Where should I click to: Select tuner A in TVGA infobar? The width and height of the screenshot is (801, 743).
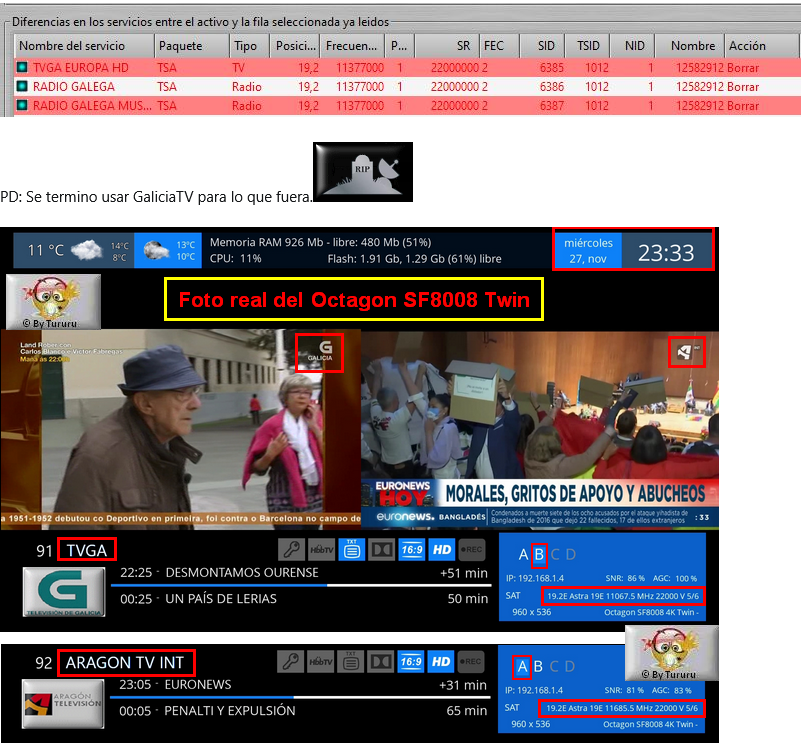pos(523,554)
